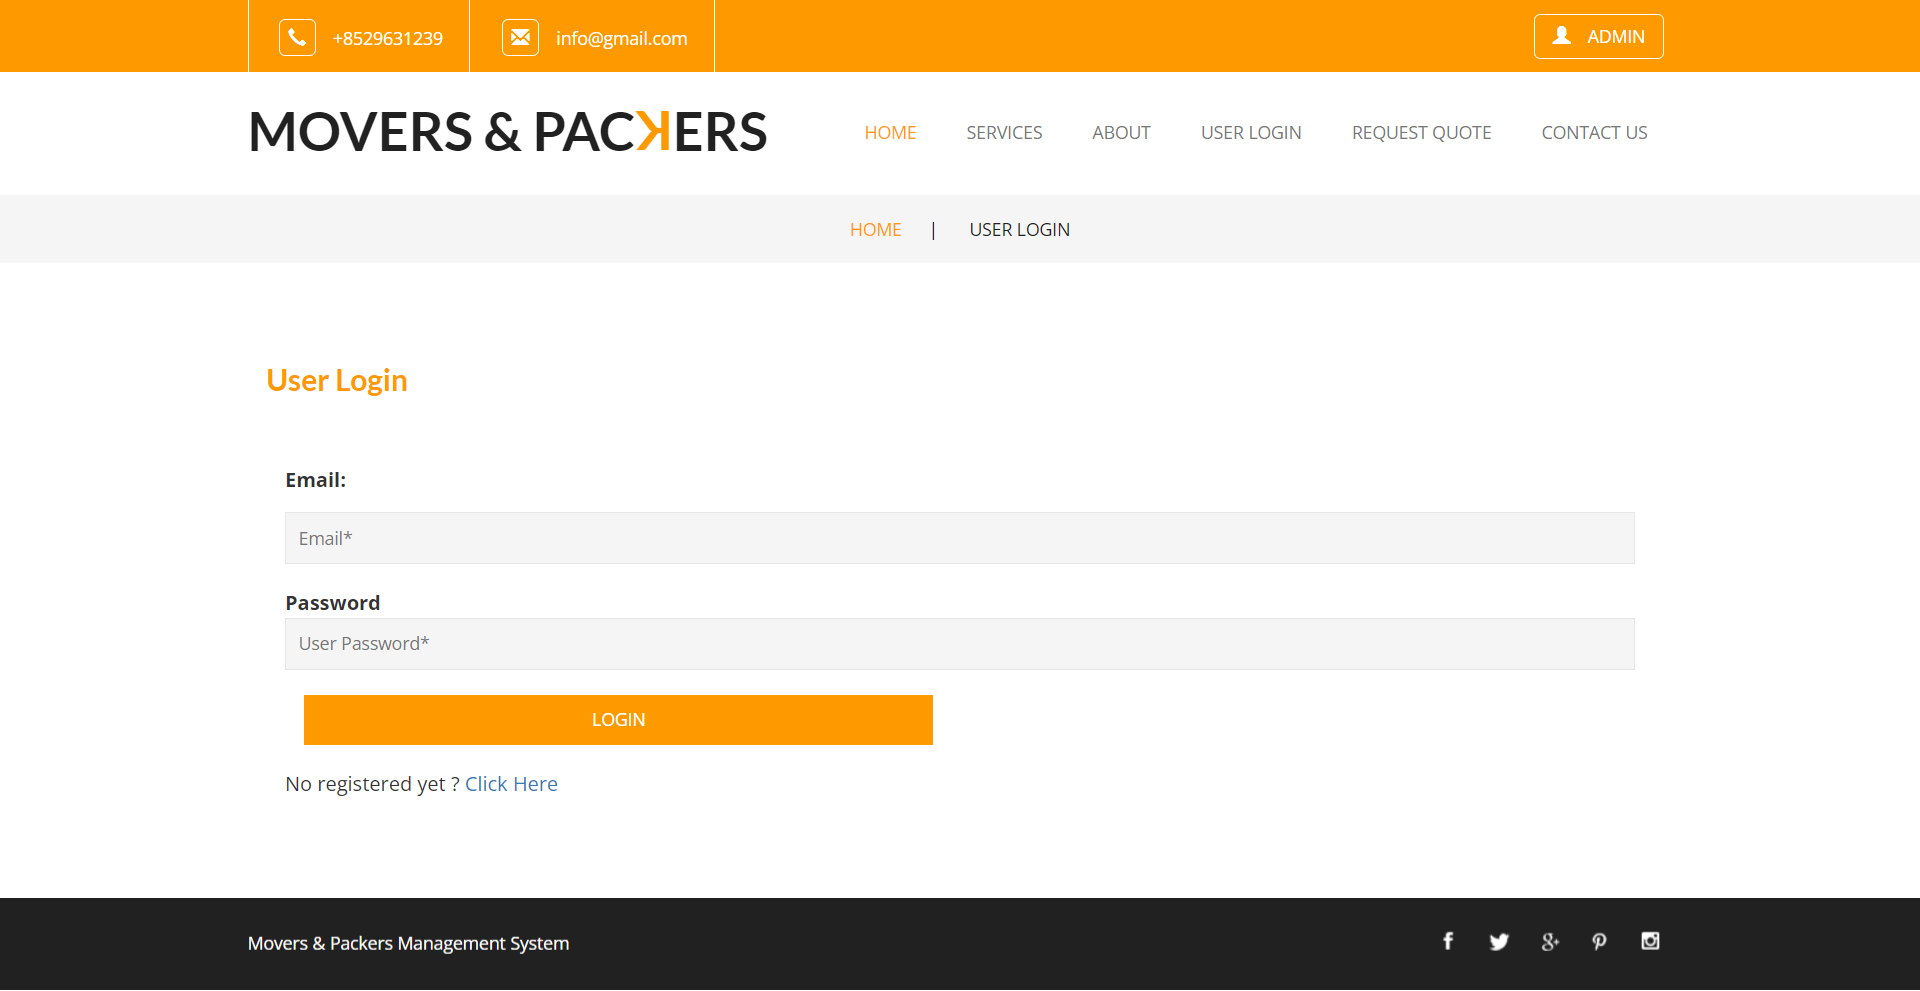Click the Google+ icon in the footer

[x=1550, y=941]
